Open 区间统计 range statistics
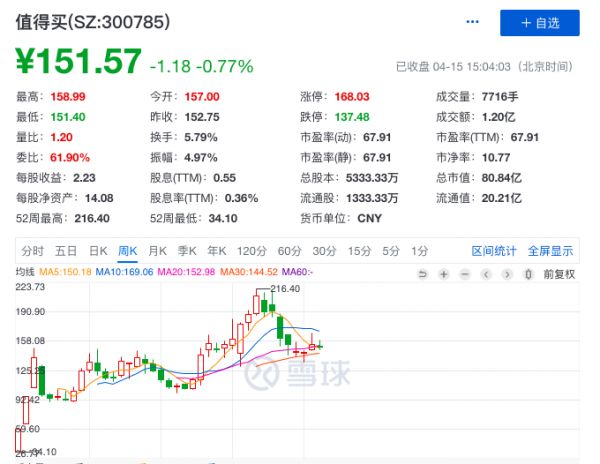The width and height of the screenshot is (600, 464). (x=494, y=251)
